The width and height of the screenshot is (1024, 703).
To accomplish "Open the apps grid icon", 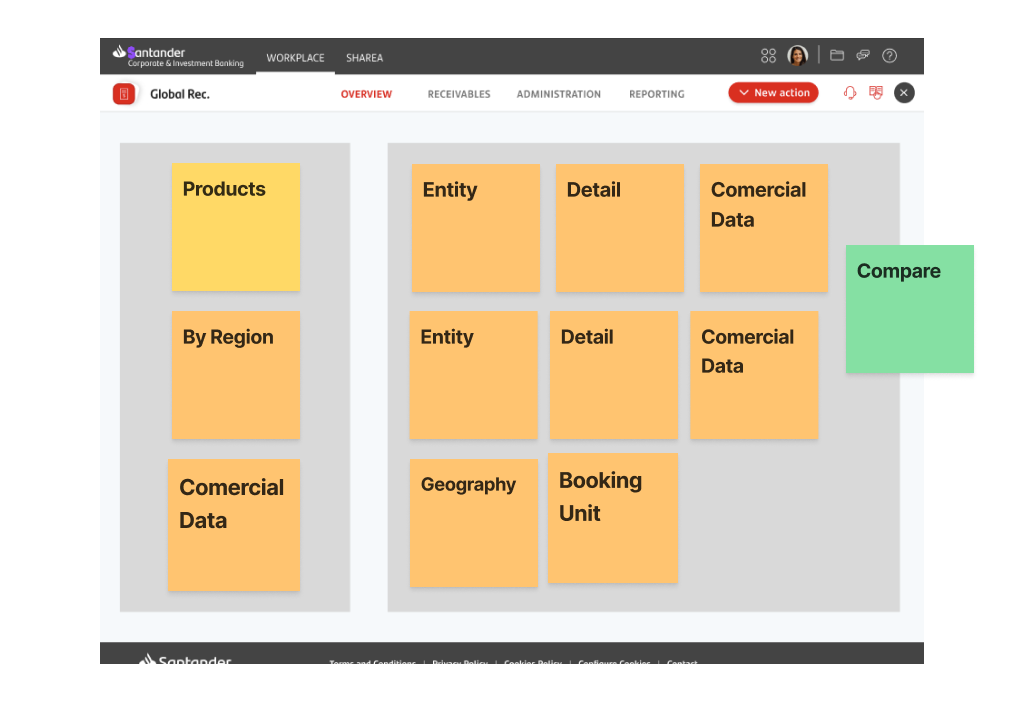I will pyautogui.click(x=768, y=56).
